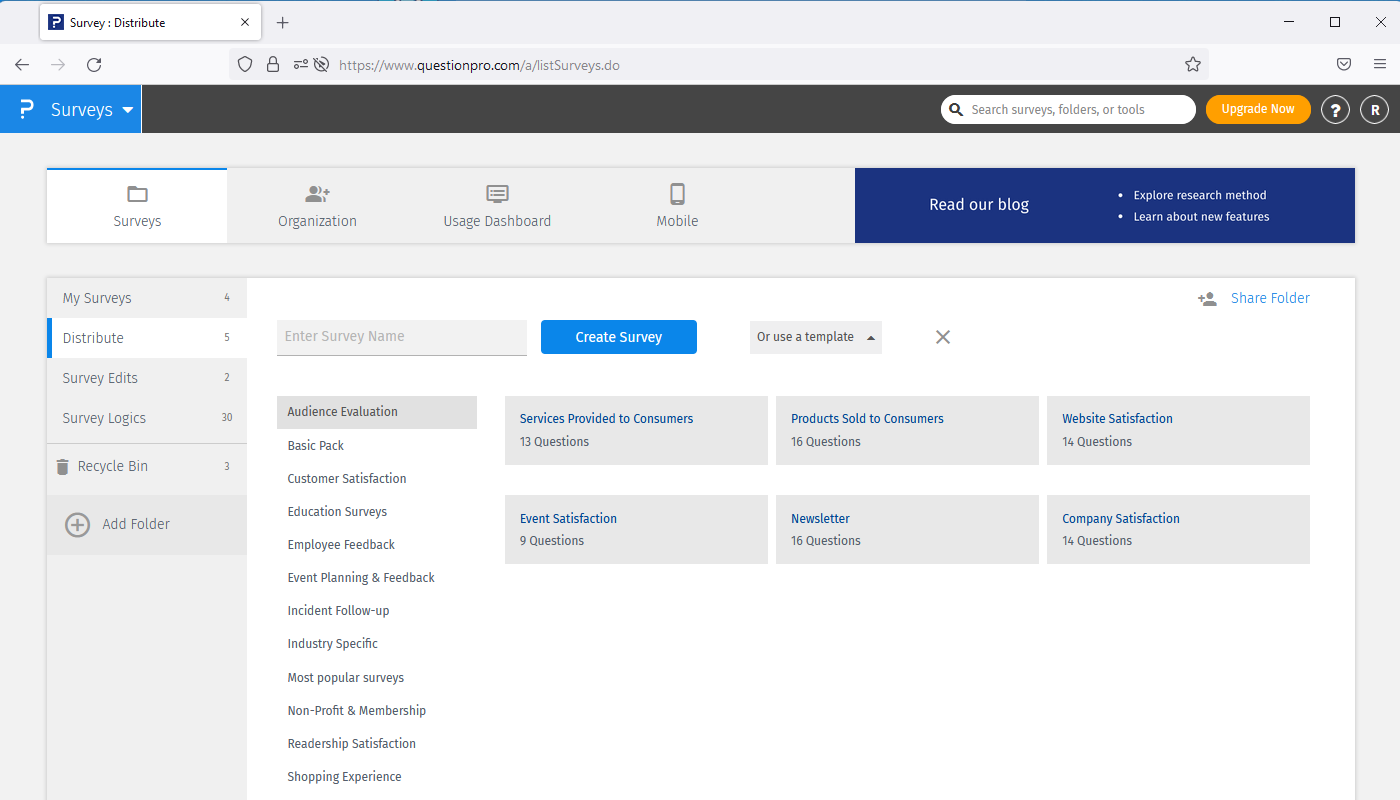Open the browser hamburger menu
This screenshot has height=800, width=1400.
point(1379,65)
